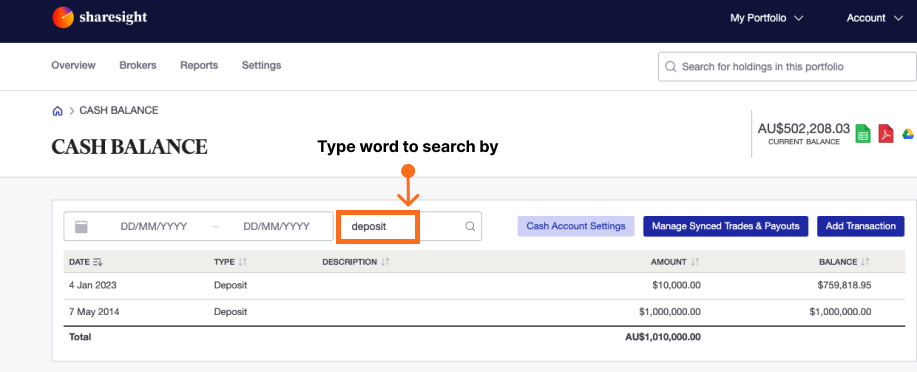This screenshot has height=372, width=917.
Task: Switch to Reports tab
Action: click(x=199, y=66)
